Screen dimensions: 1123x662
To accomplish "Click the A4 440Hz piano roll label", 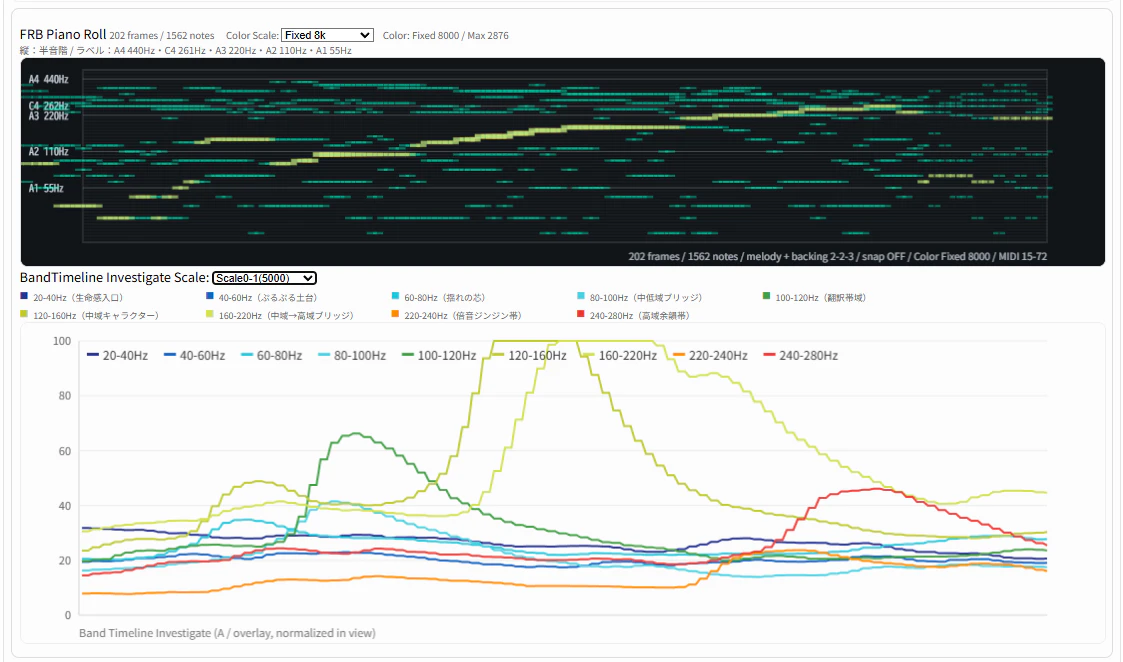I will 49,80.
